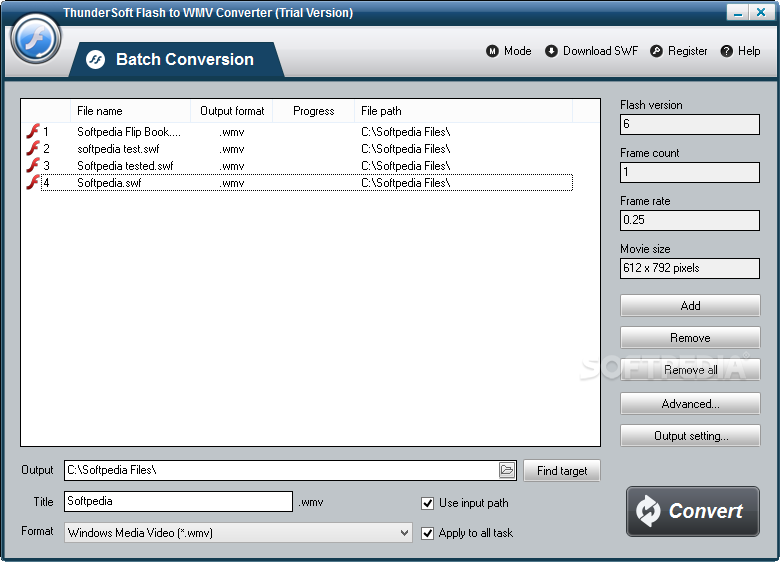Open the Mode menu
This screenshot has height=562, width=780.
508,51
